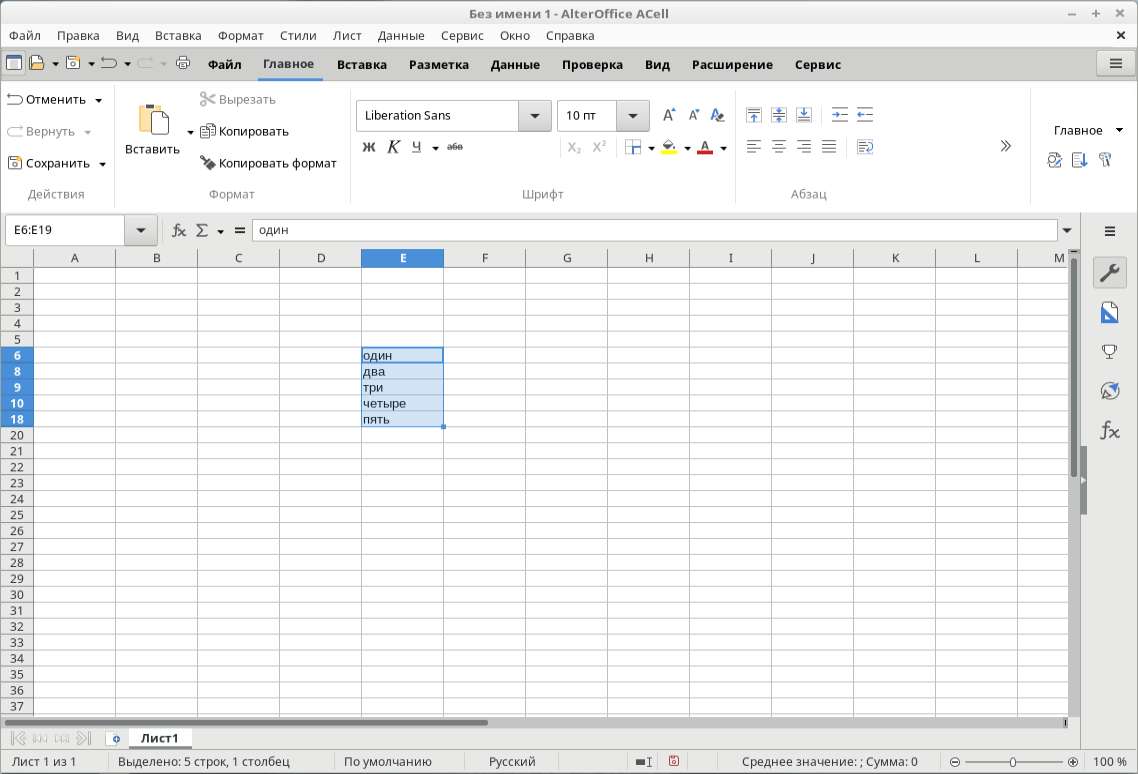
Task: Click the zoom out minus icon
Action: pyautogui.click(x=955, y=762)
